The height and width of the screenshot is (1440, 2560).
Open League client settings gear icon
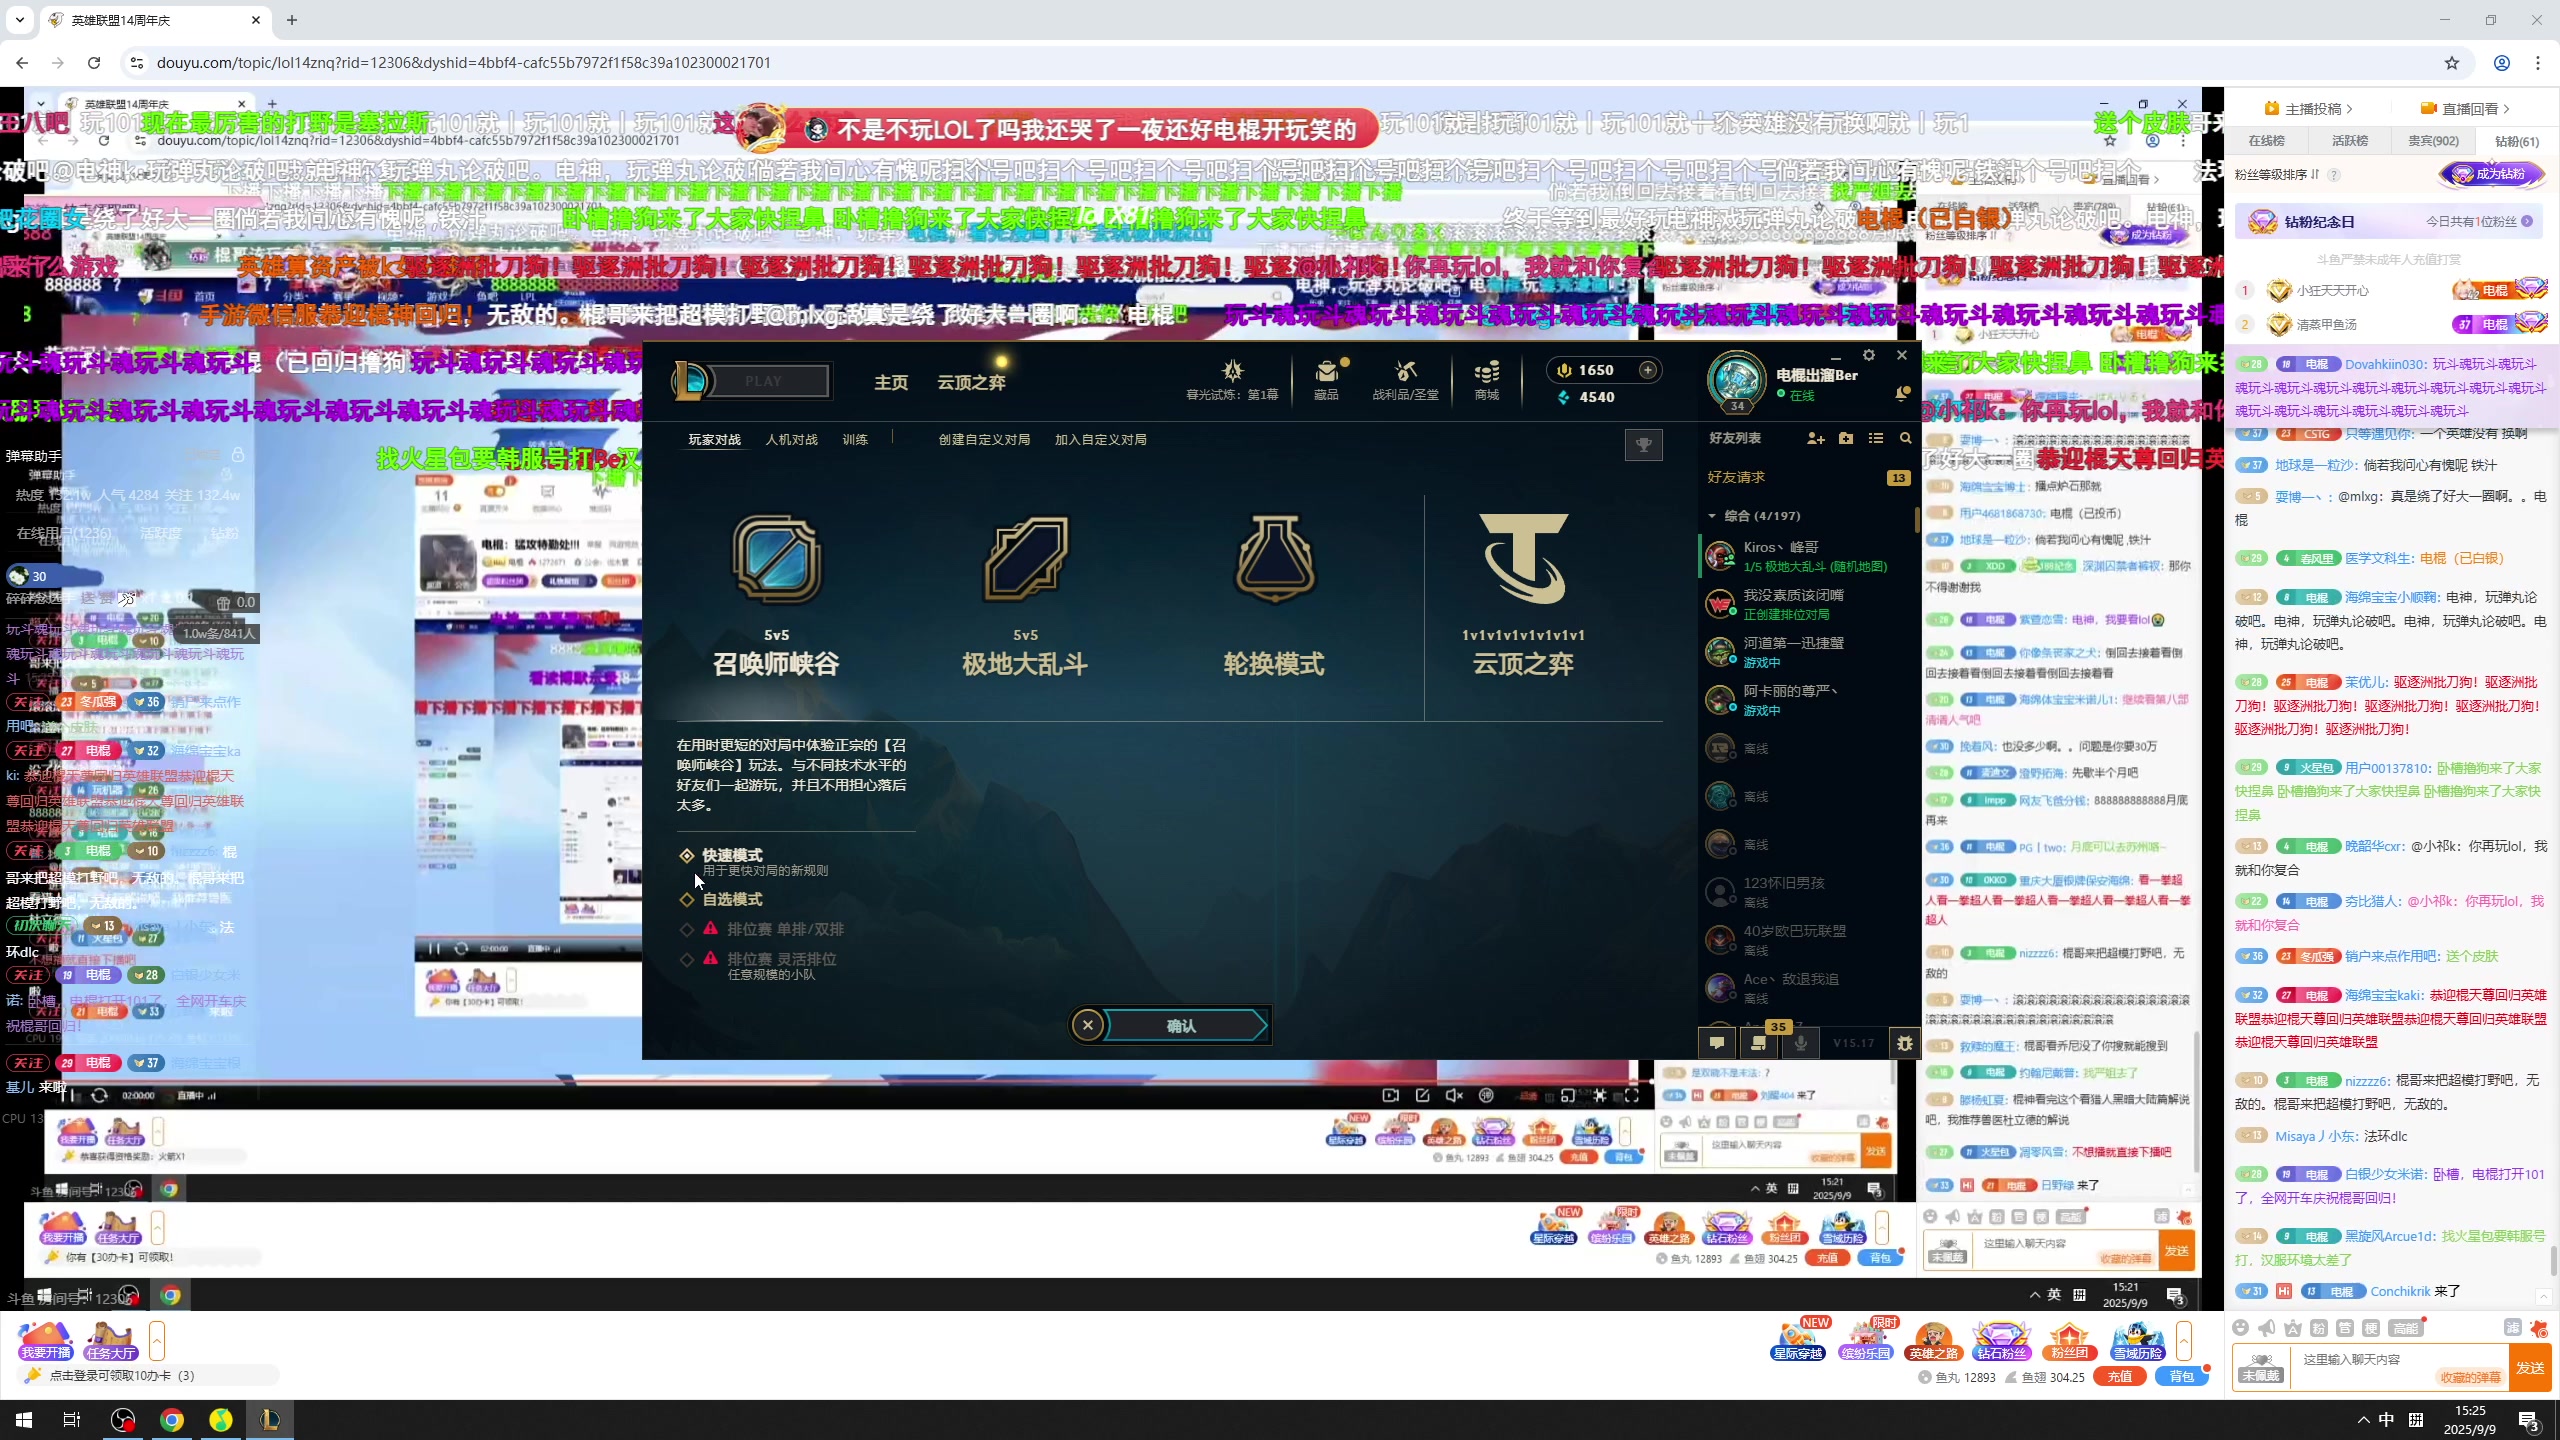1868,355
